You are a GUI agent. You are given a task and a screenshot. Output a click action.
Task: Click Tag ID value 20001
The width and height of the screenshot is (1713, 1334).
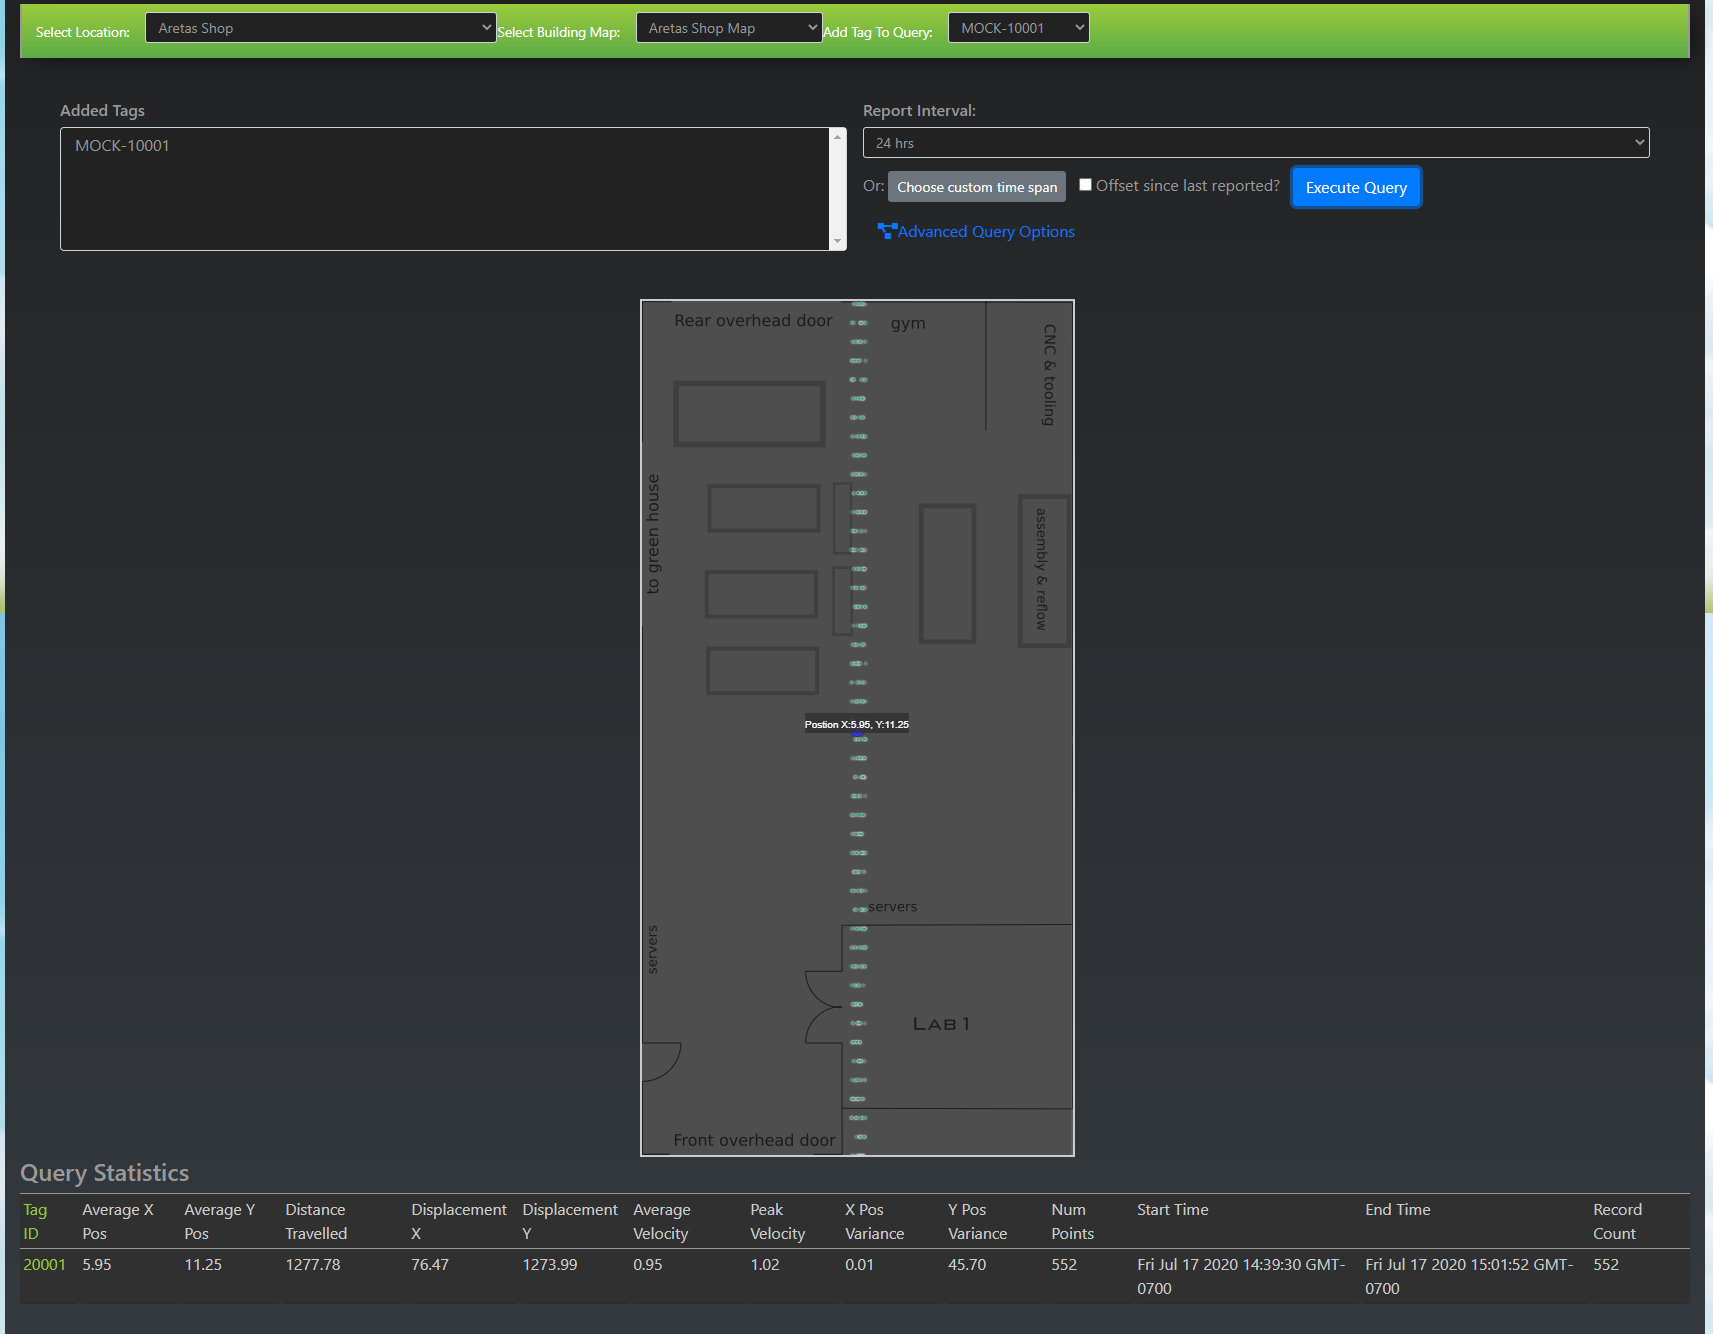(x=44, y=1265)
